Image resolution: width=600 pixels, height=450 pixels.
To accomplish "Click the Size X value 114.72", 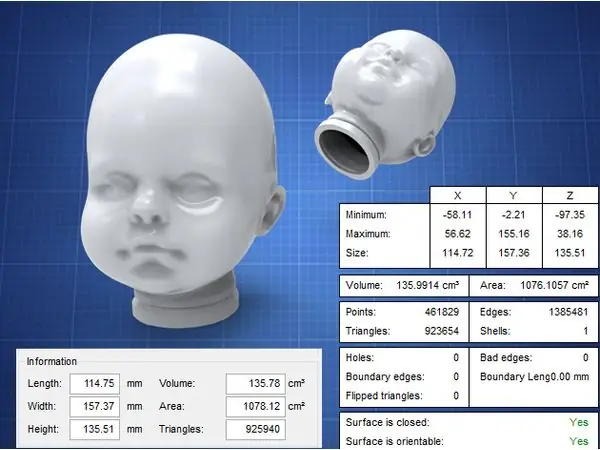I will (458, 253).
